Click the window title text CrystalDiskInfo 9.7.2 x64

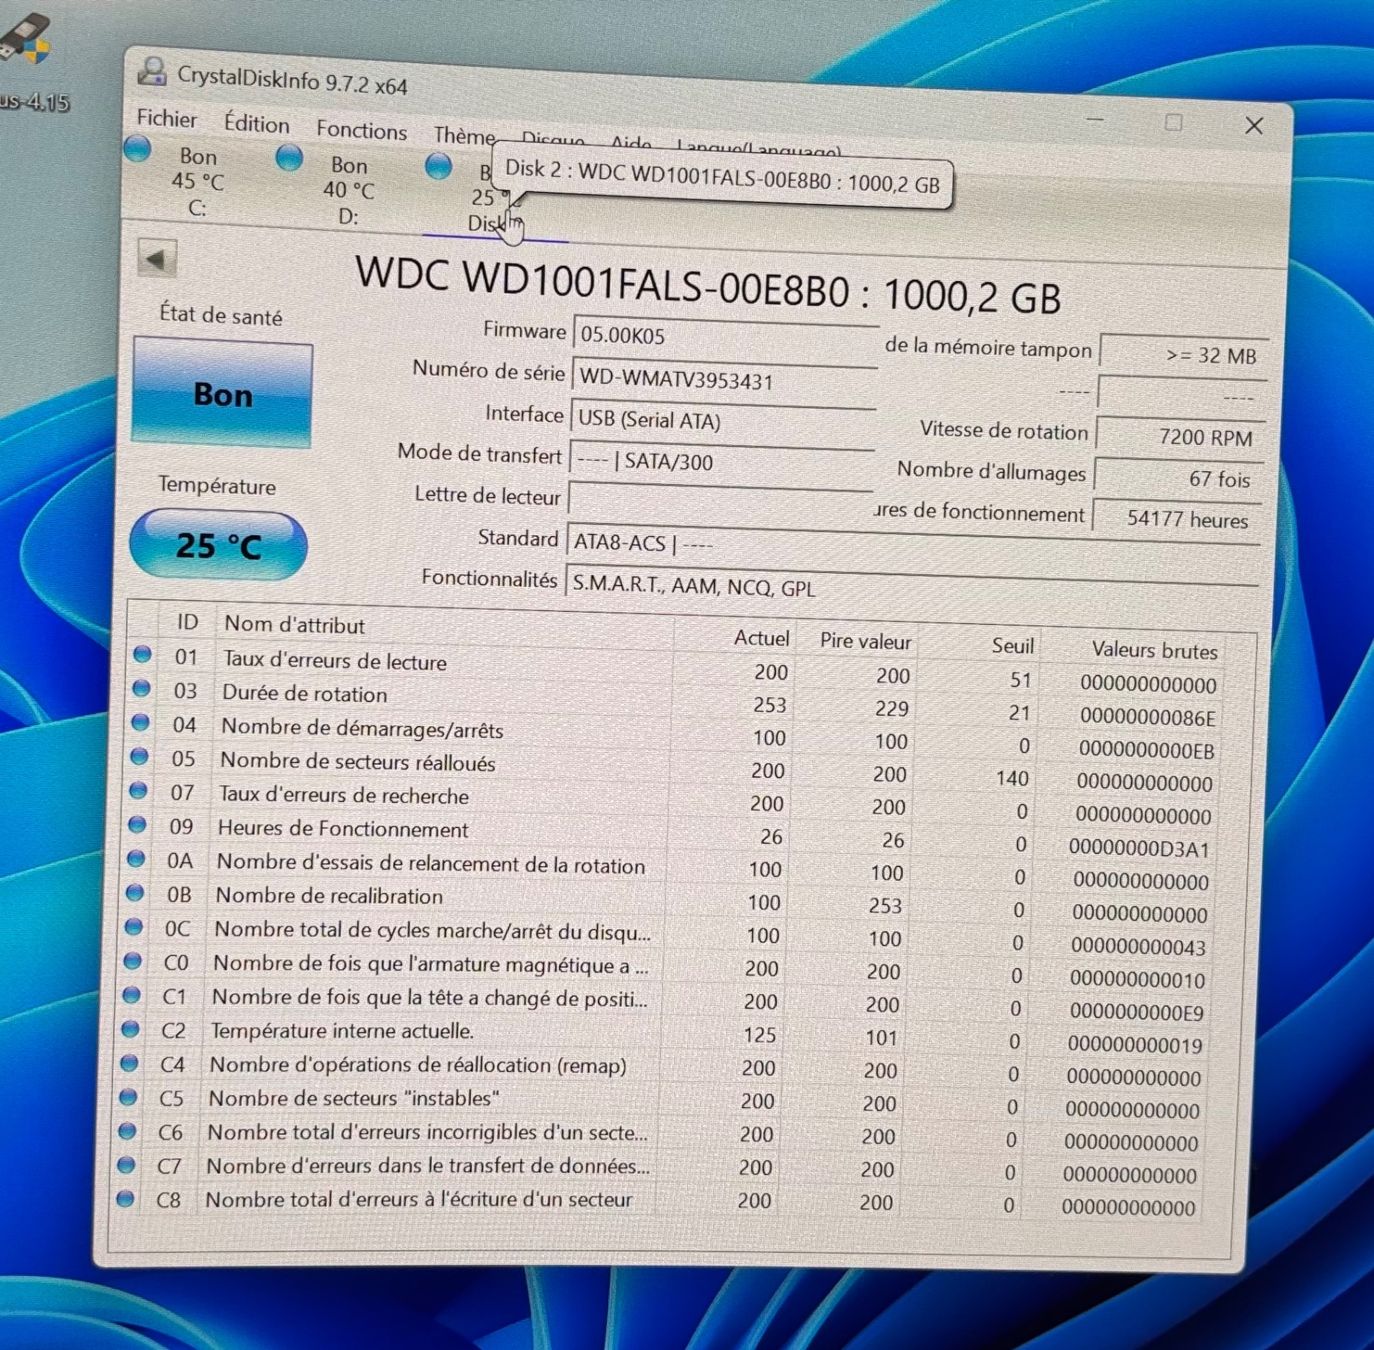click(292, 79)
